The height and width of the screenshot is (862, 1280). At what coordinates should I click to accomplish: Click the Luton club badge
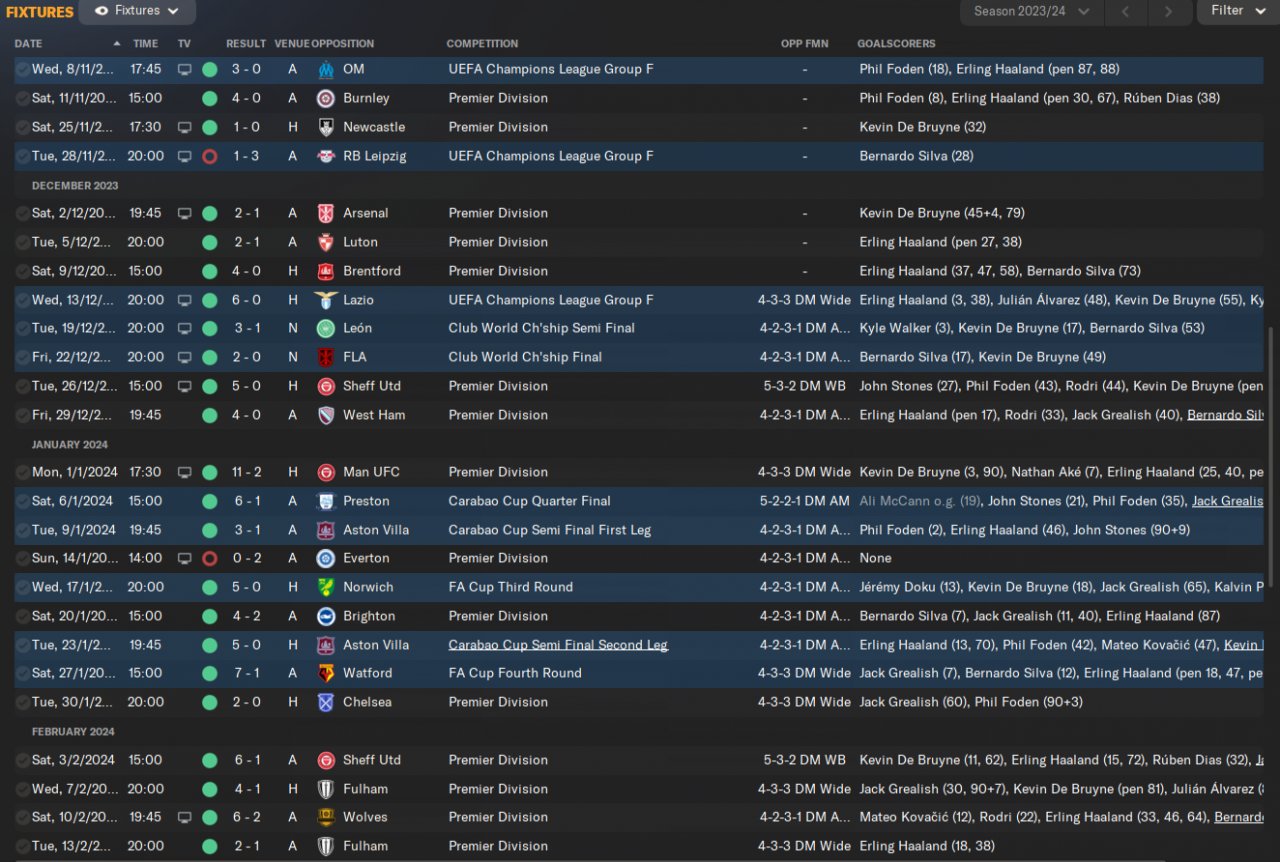[x=325, y=242]
